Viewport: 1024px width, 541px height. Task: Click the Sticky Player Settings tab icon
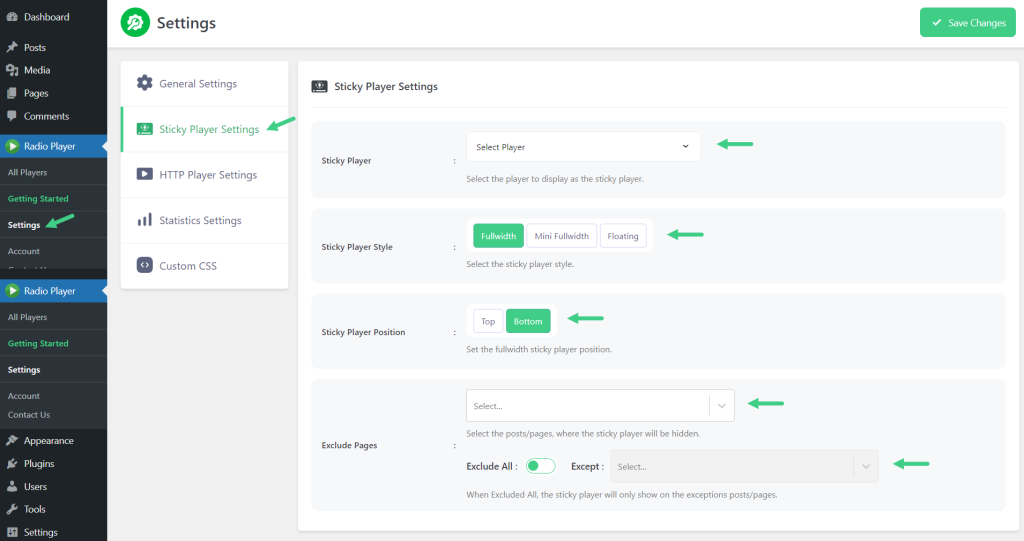point(144,129)
